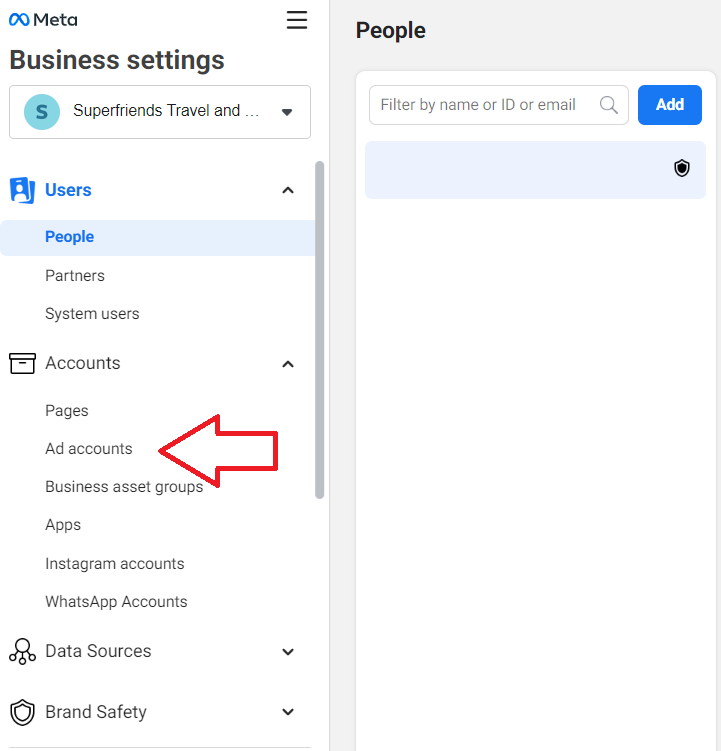
Task: Open the business account selector dropdown
Action: point(160,112)
